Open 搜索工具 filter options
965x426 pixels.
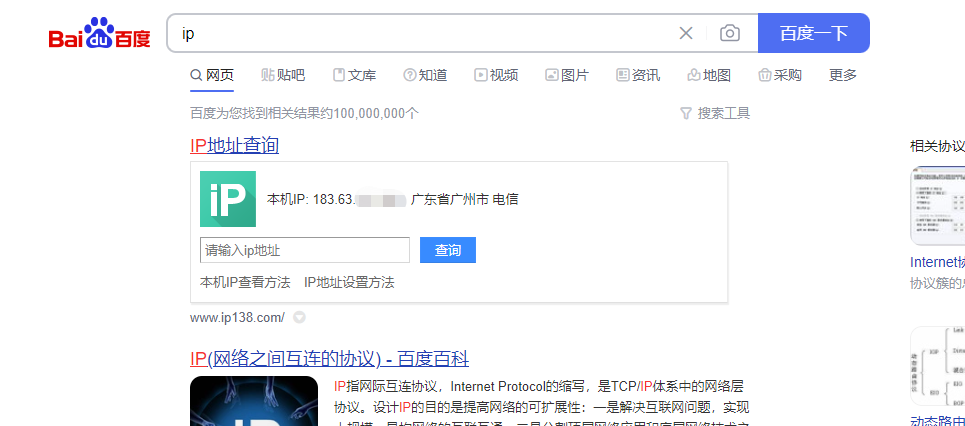(x=715, y=113)
